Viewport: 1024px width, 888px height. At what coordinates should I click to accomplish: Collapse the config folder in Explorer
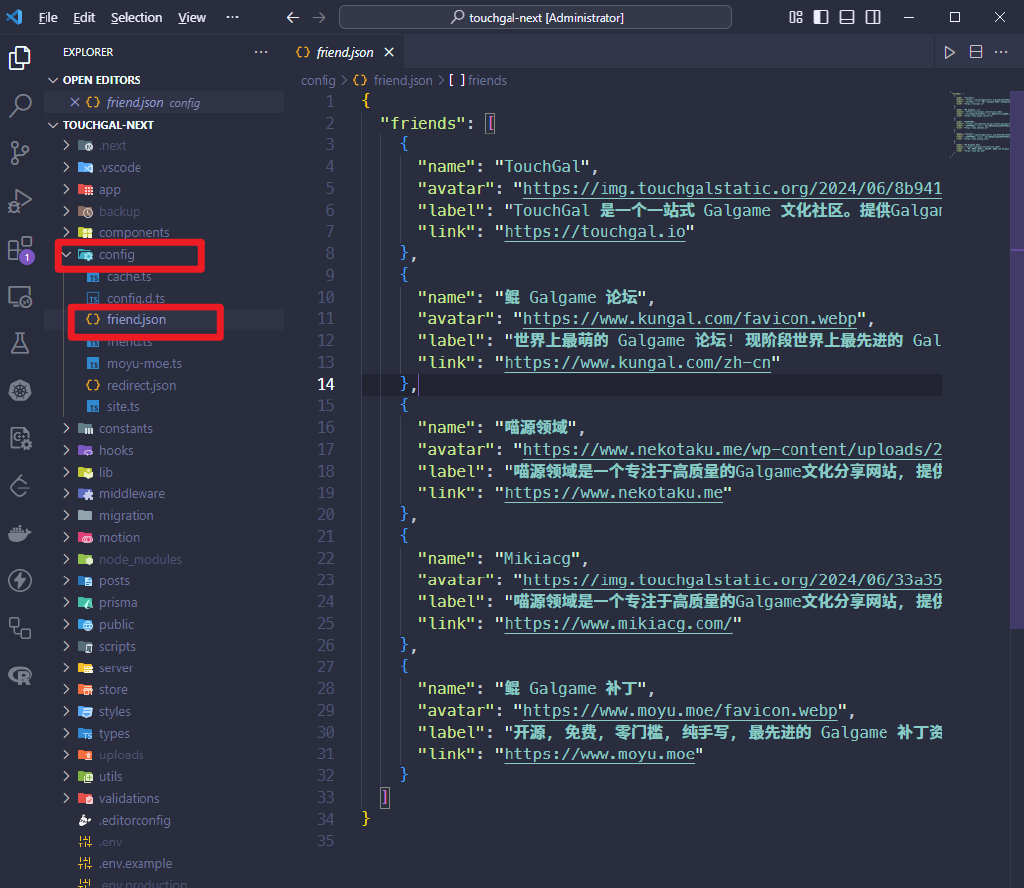(x=116, y=254)
